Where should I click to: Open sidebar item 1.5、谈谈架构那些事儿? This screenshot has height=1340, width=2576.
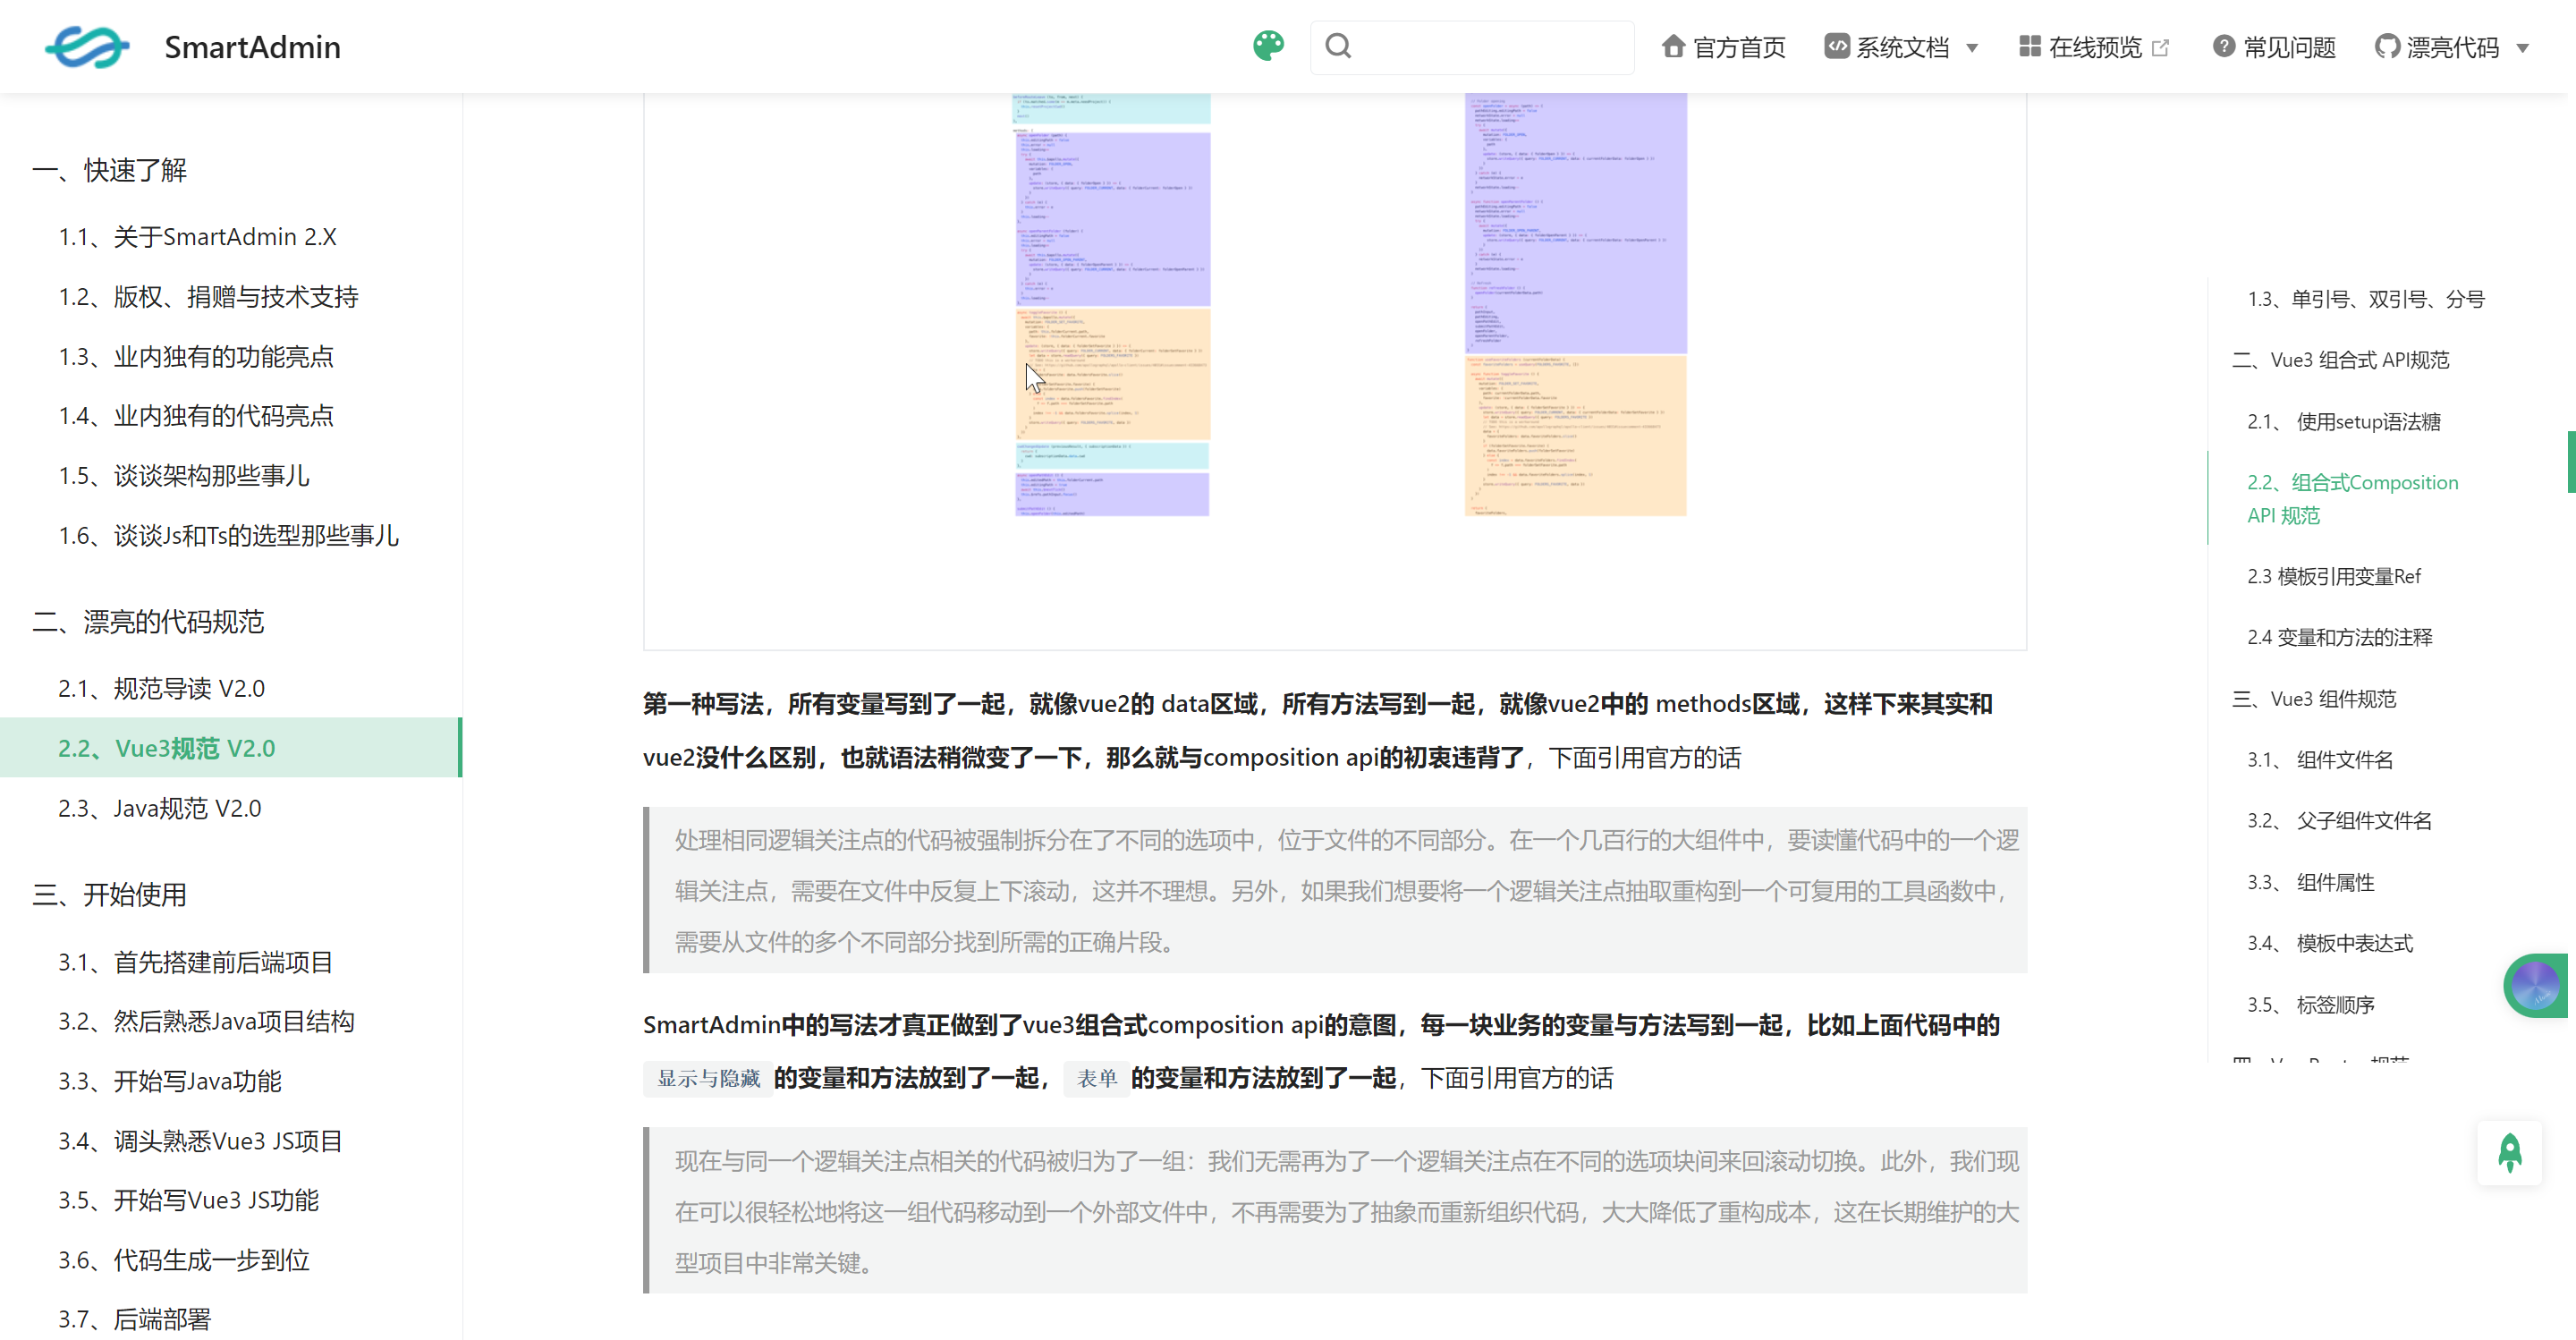pos(184,476)
